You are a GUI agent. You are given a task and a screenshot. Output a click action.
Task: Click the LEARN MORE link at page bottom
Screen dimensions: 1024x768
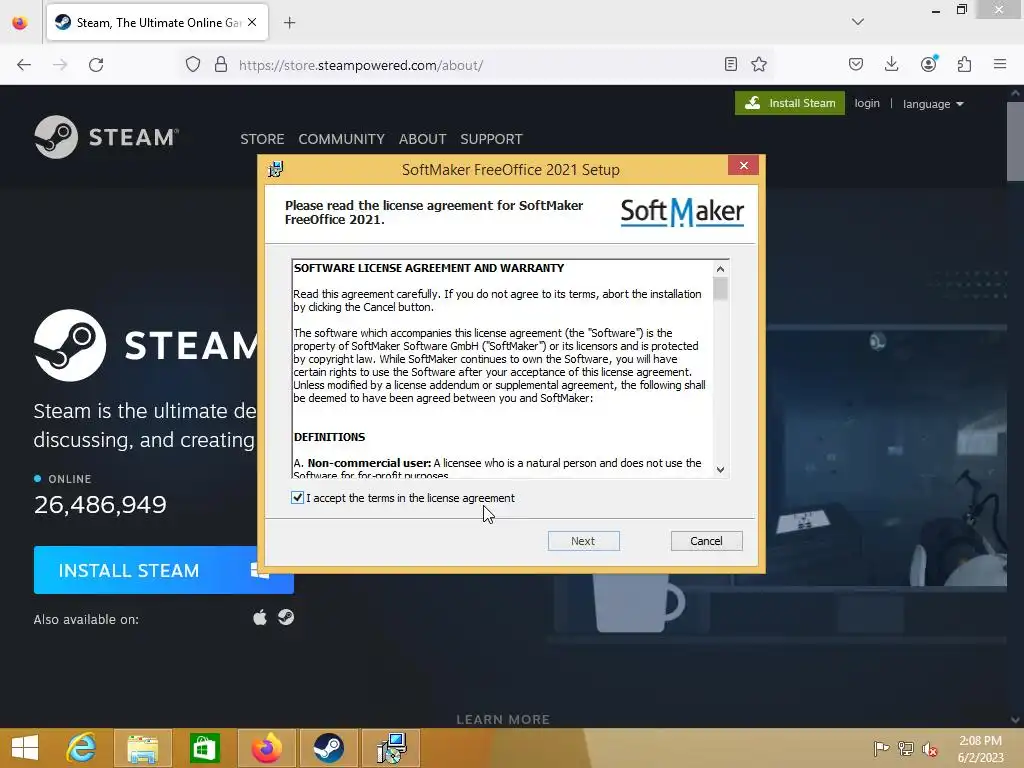coord(503,719)
